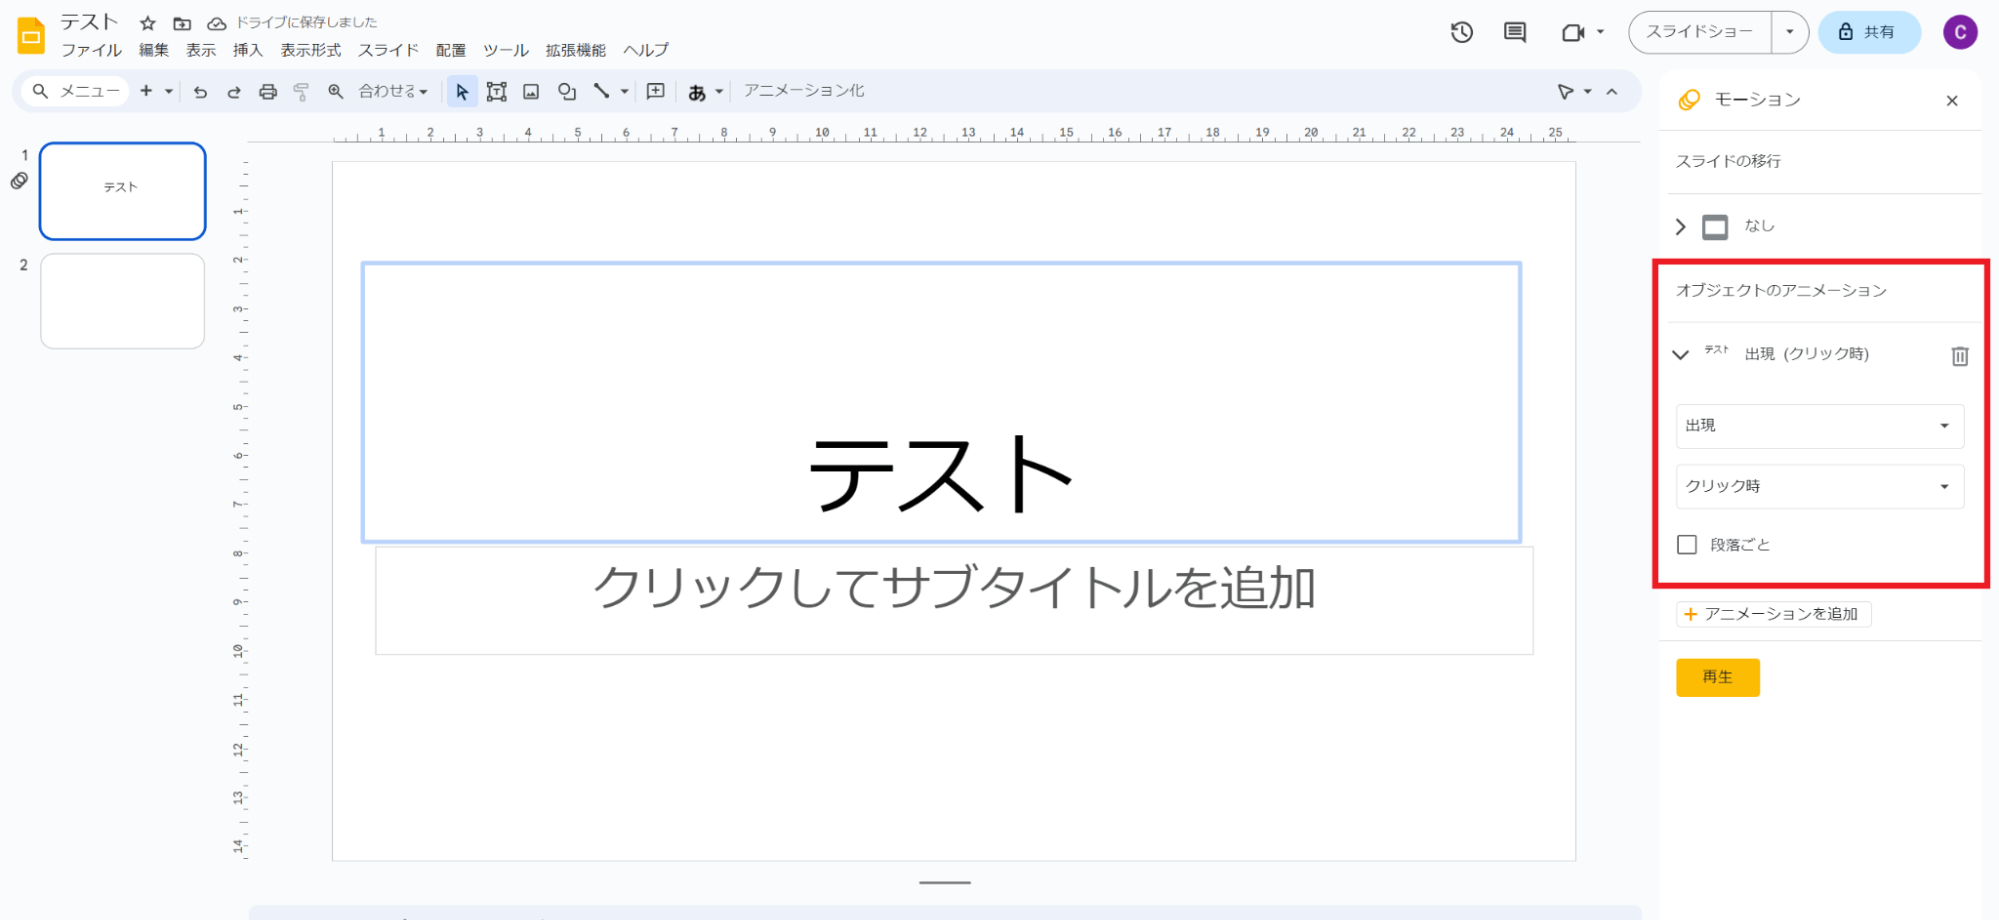This screenshot has height=921, width=1999.
Task: Select the text box tool
Action: [496, 92]
